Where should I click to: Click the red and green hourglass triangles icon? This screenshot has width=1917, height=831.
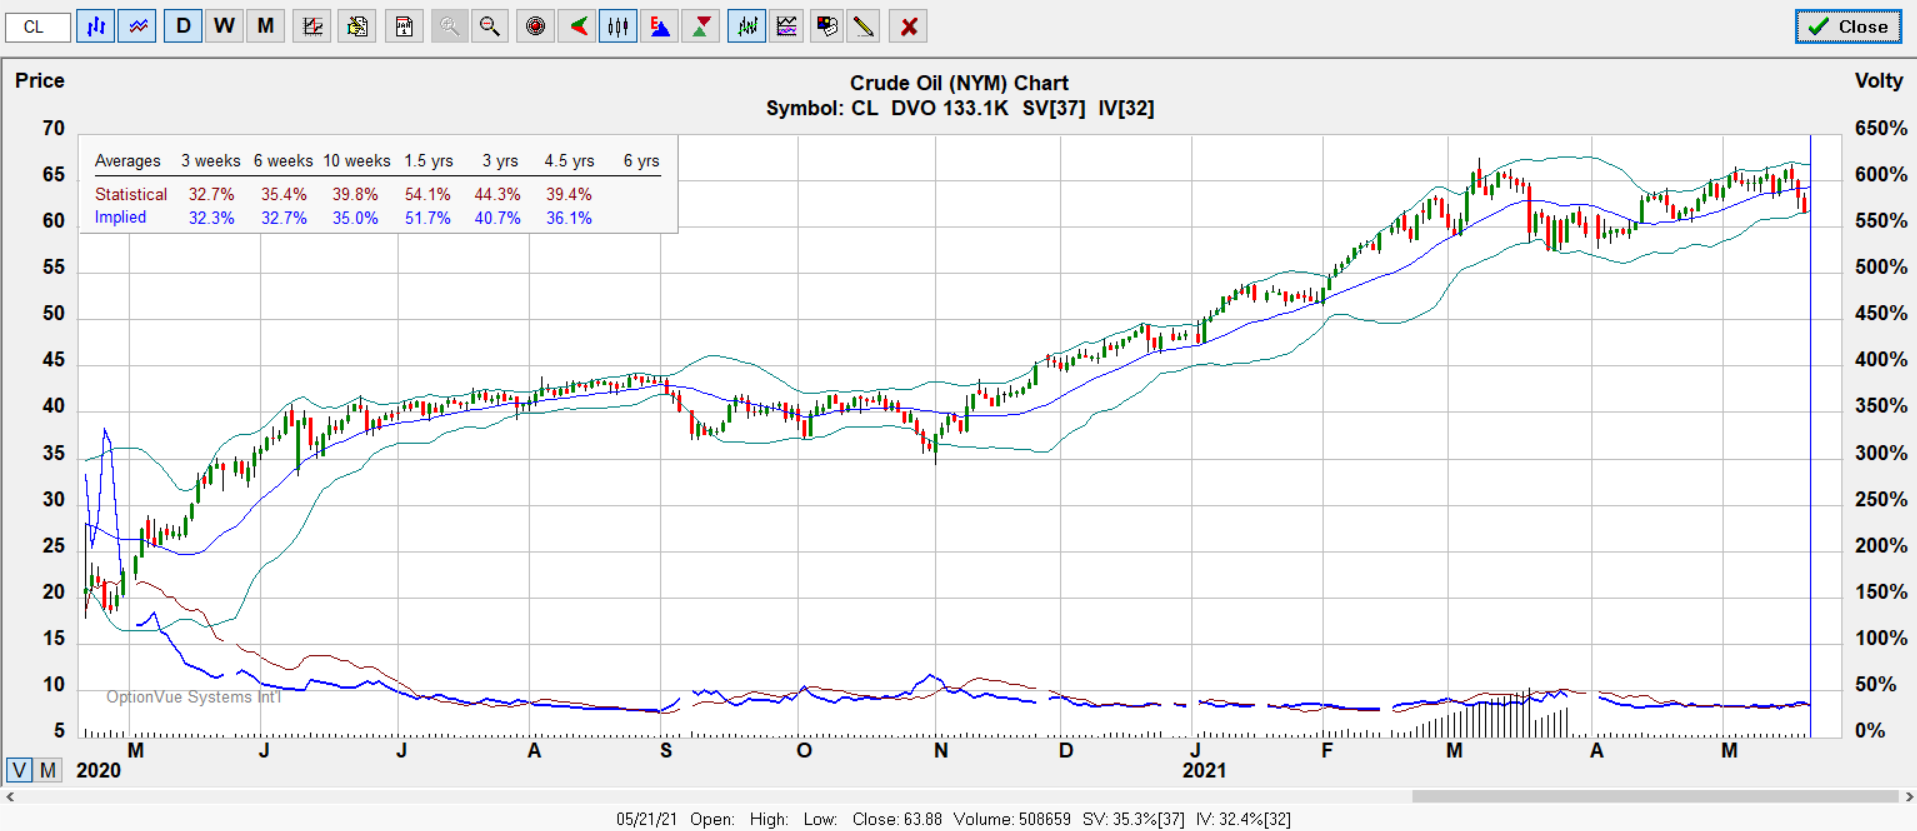(x=702, y=27)
